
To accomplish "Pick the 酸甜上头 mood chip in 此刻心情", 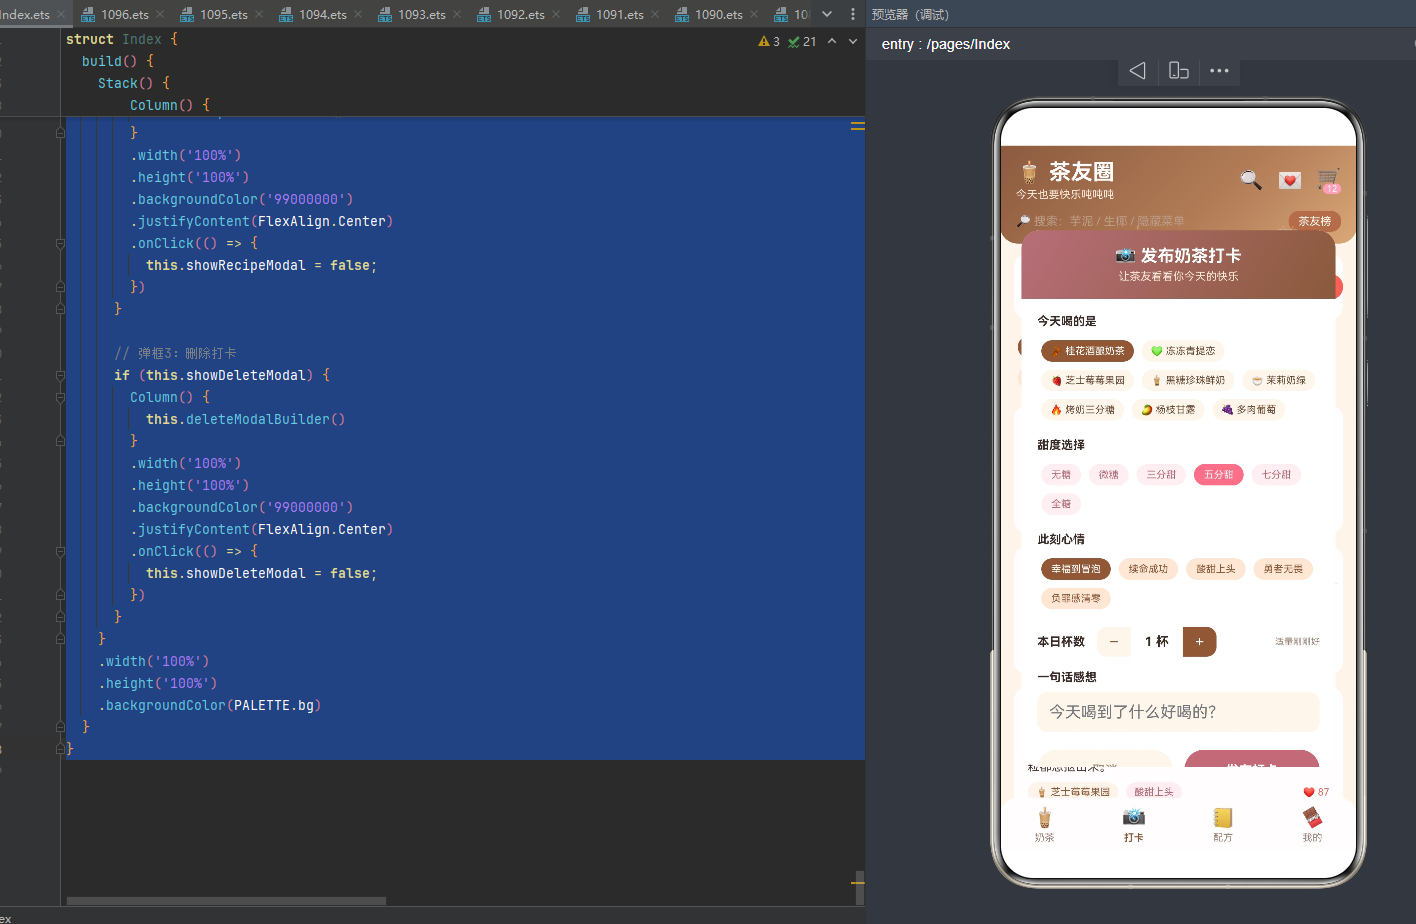I will pyautogui.click(x=1215, y=568).
